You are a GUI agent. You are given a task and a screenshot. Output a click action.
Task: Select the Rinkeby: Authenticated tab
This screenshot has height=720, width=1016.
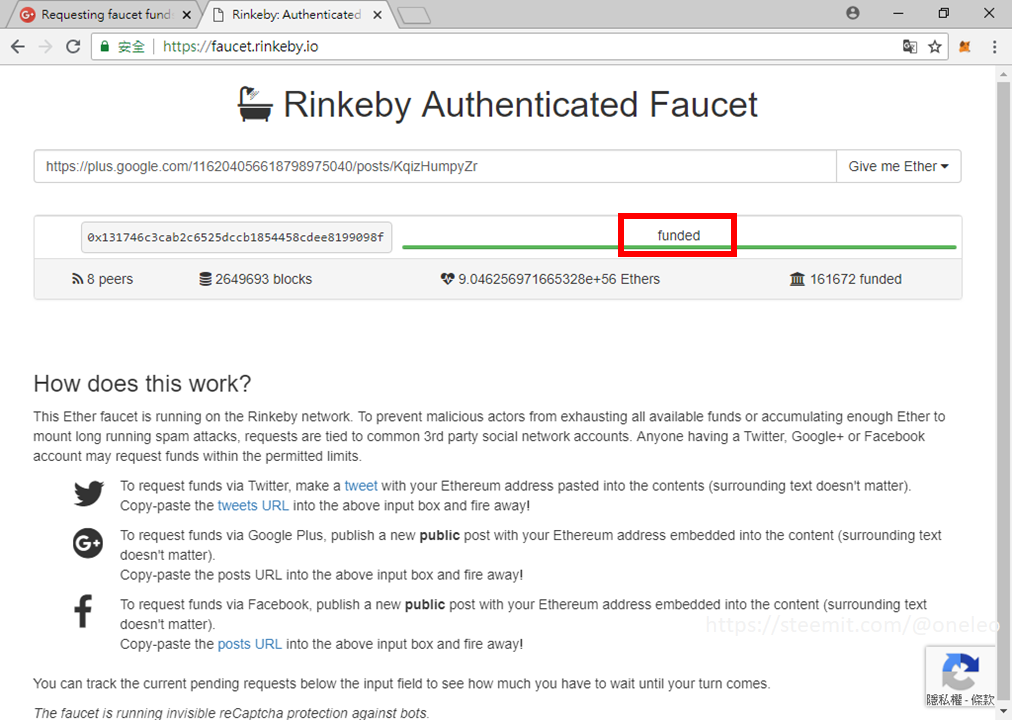pos(295,14)
